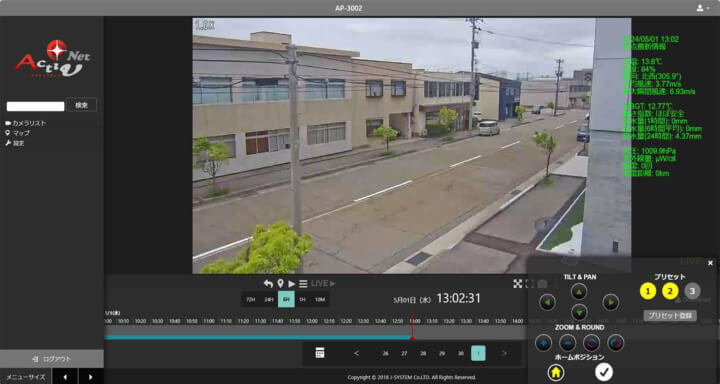Go to next dates with the right chevron
720x384 pixels.
[x=504, y=353]
